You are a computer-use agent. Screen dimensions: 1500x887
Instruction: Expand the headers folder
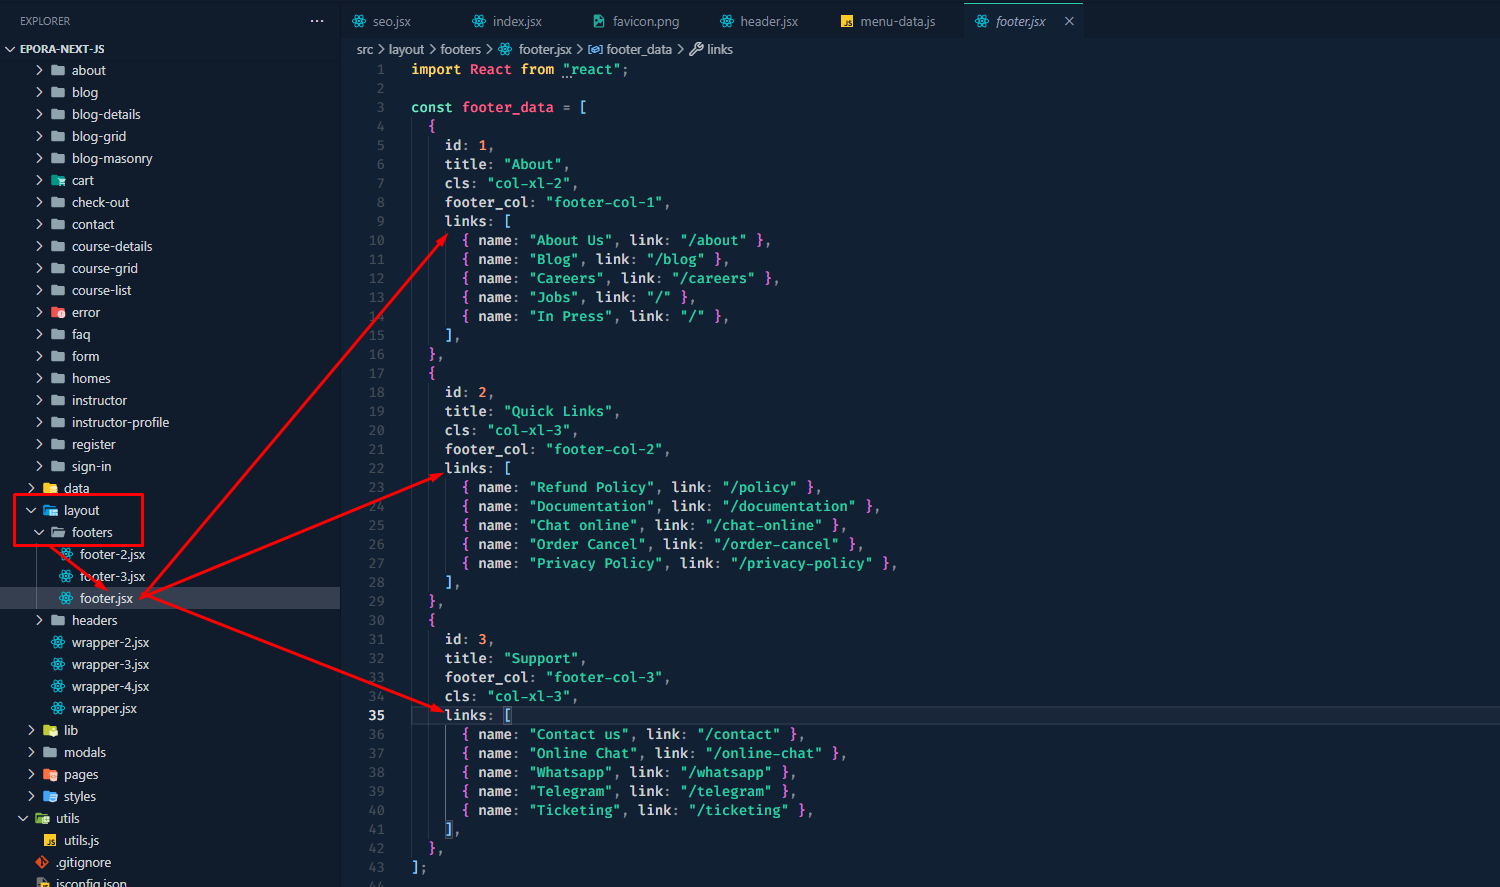[39, 621]
